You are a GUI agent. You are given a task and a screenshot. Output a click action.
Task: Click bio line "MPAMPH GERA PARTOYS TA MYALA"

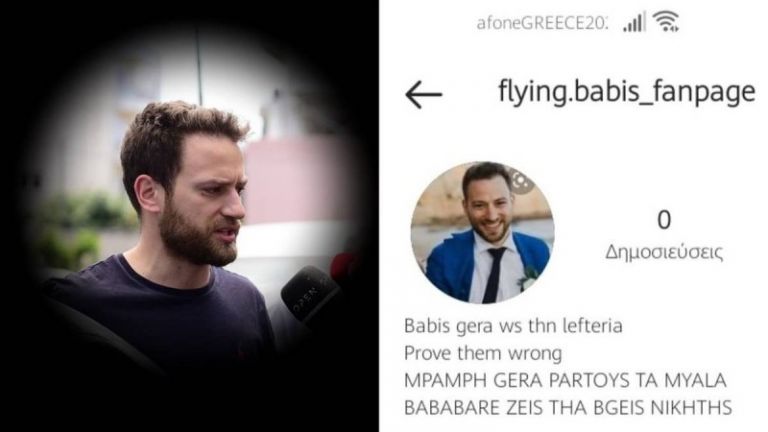[x=565, y=381]
